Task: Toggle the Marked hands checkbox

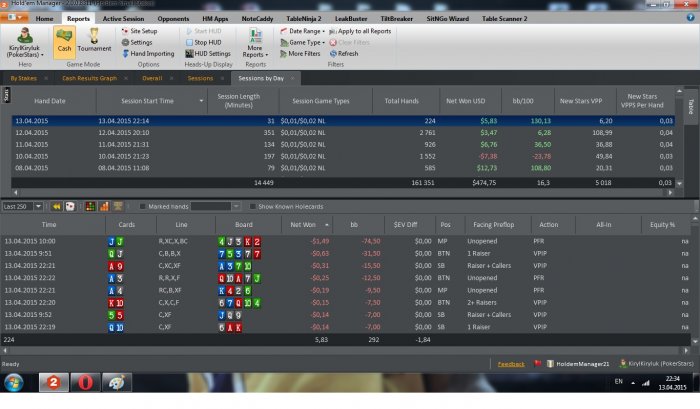Action: pyautogui.click(x=142, y=206)
